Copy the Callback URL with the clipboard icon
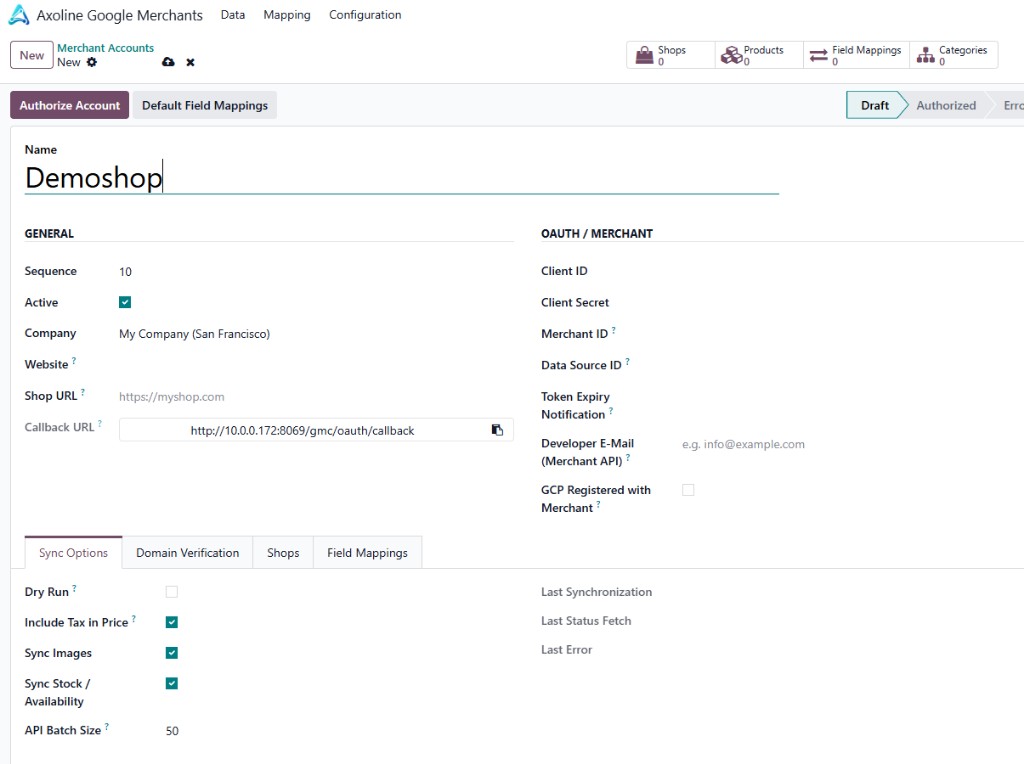Screen dimensions: 1024x764 (497, 430)
